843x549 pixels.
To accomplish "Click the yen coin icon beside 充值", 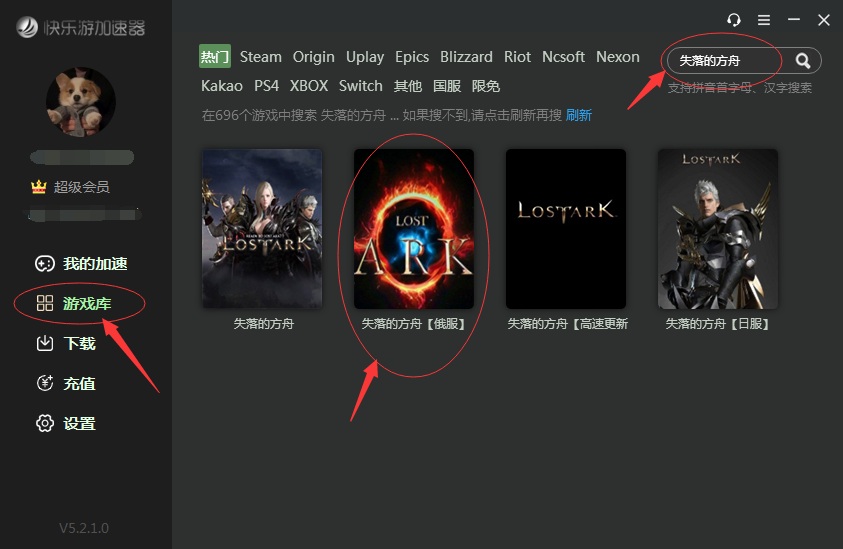I will pyautogui.click(x=45, y=383).
